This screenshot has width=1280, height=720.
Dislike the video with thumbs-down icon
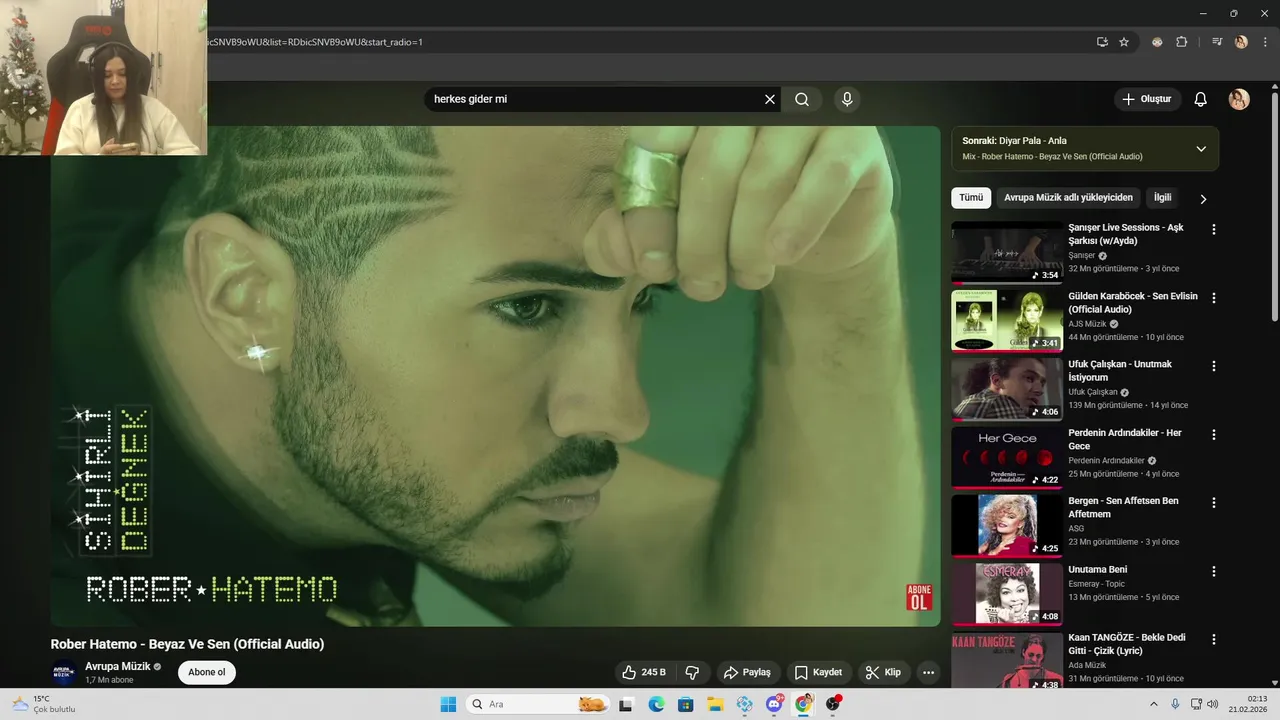pyautogui.click(x=692, y=672)
